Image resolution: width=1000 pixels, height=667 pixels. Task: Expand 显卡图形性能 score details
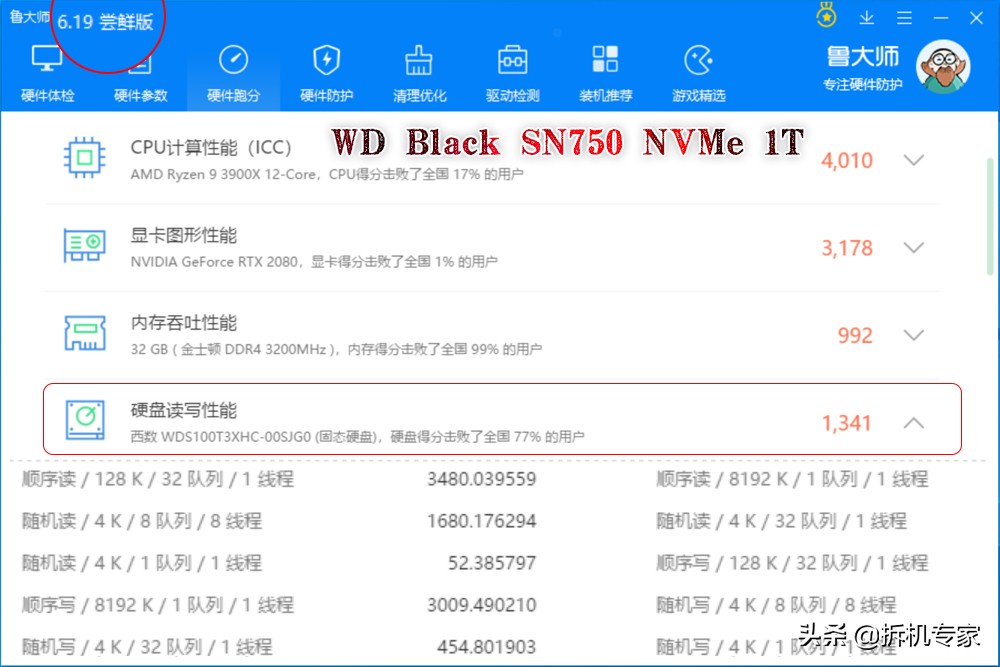coord(913,248)
